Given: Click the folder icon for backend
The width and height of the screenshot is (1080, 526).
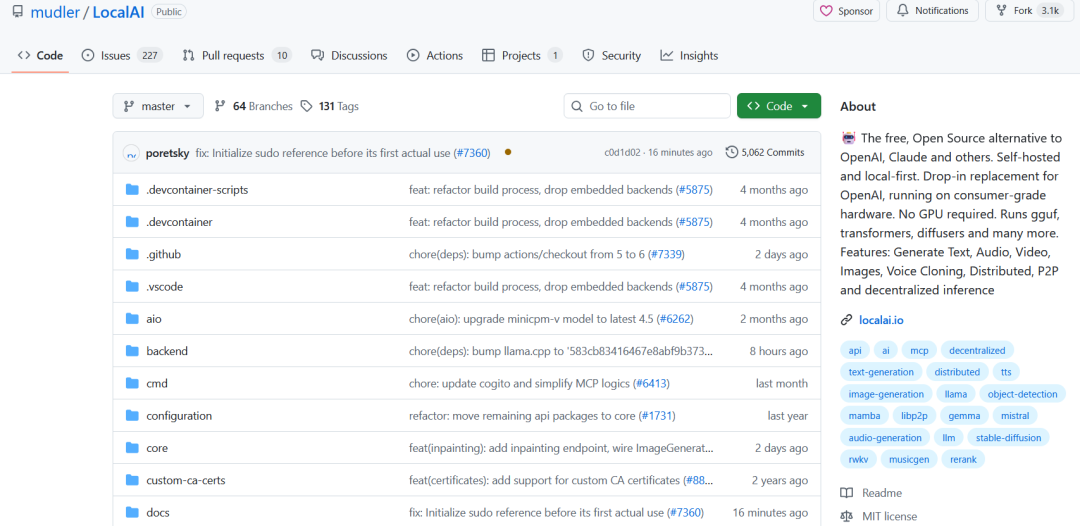Looking at the screenshot, I should coord(132,351).
